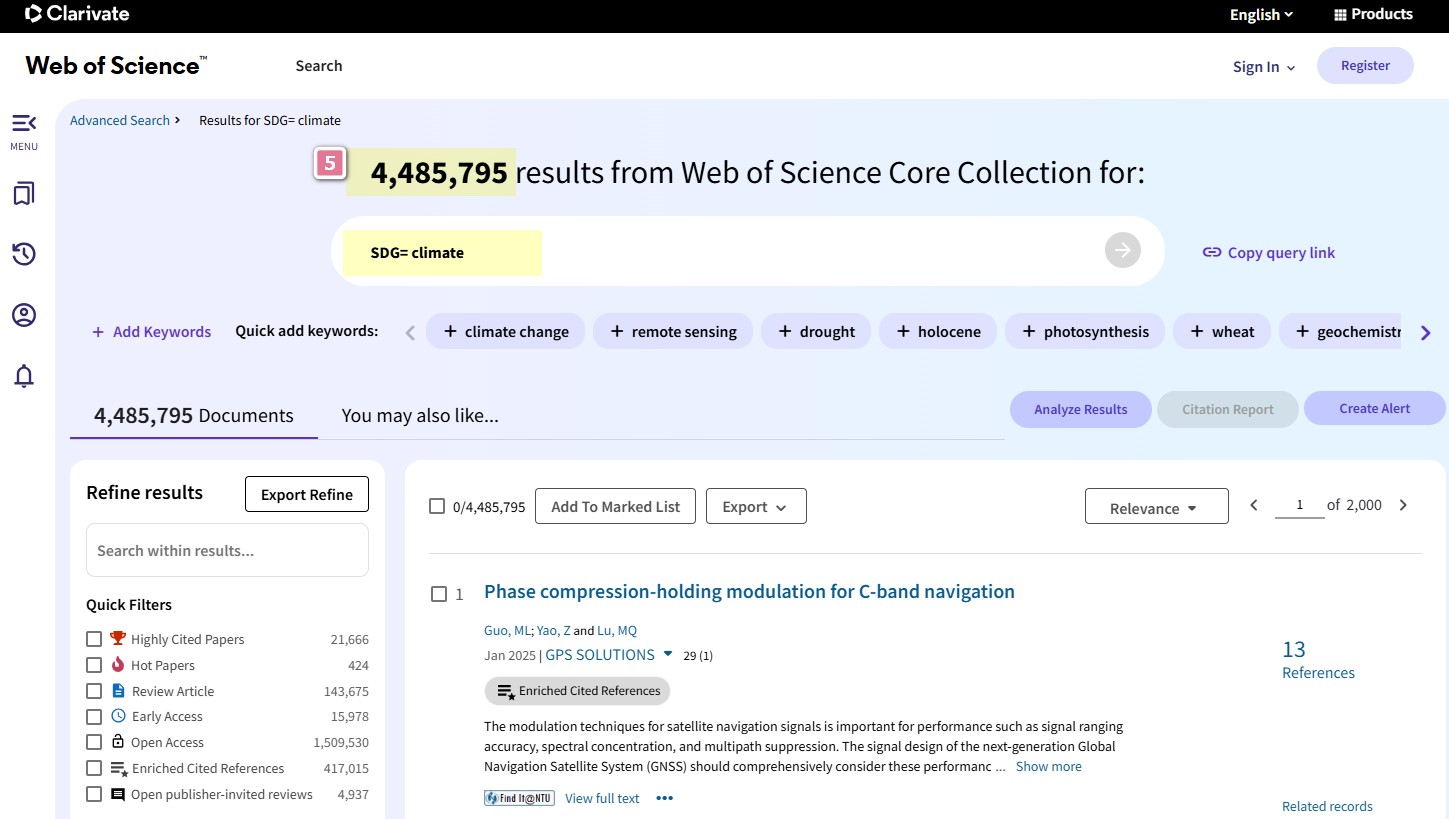Click the page number input box
1449x819 pixels.
(x=1299, y=506)
